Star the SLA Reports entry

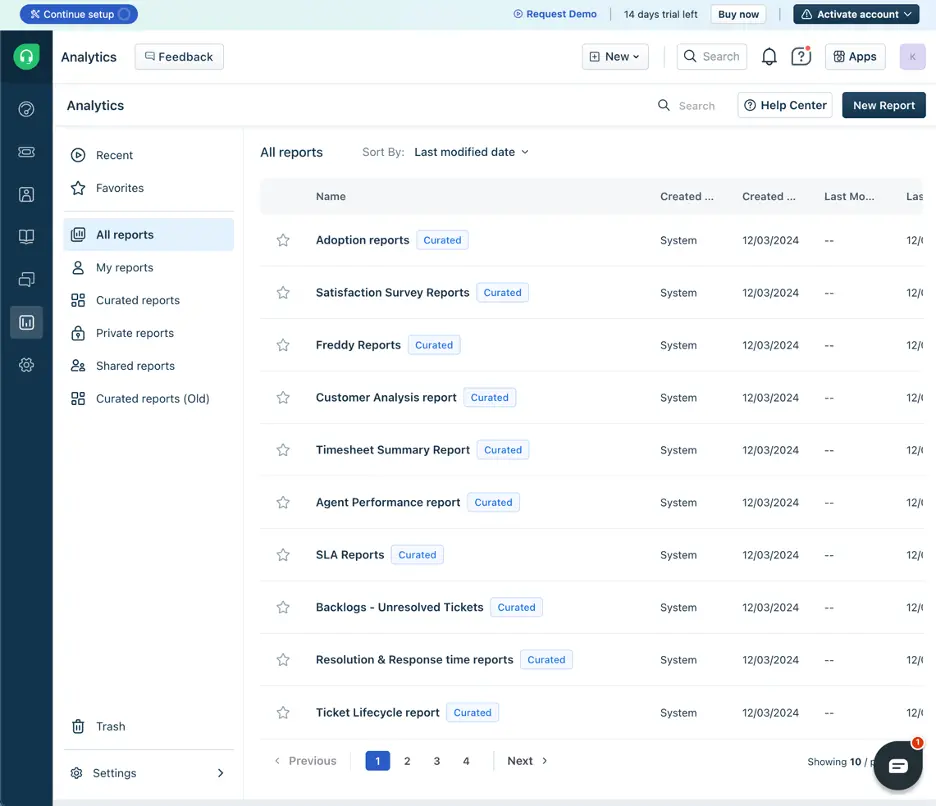tap(283, 554)
